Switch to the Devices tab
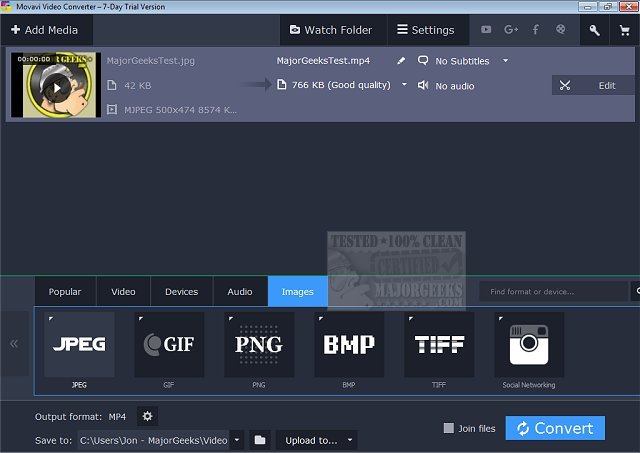640x453 pixels. point(182,291)
